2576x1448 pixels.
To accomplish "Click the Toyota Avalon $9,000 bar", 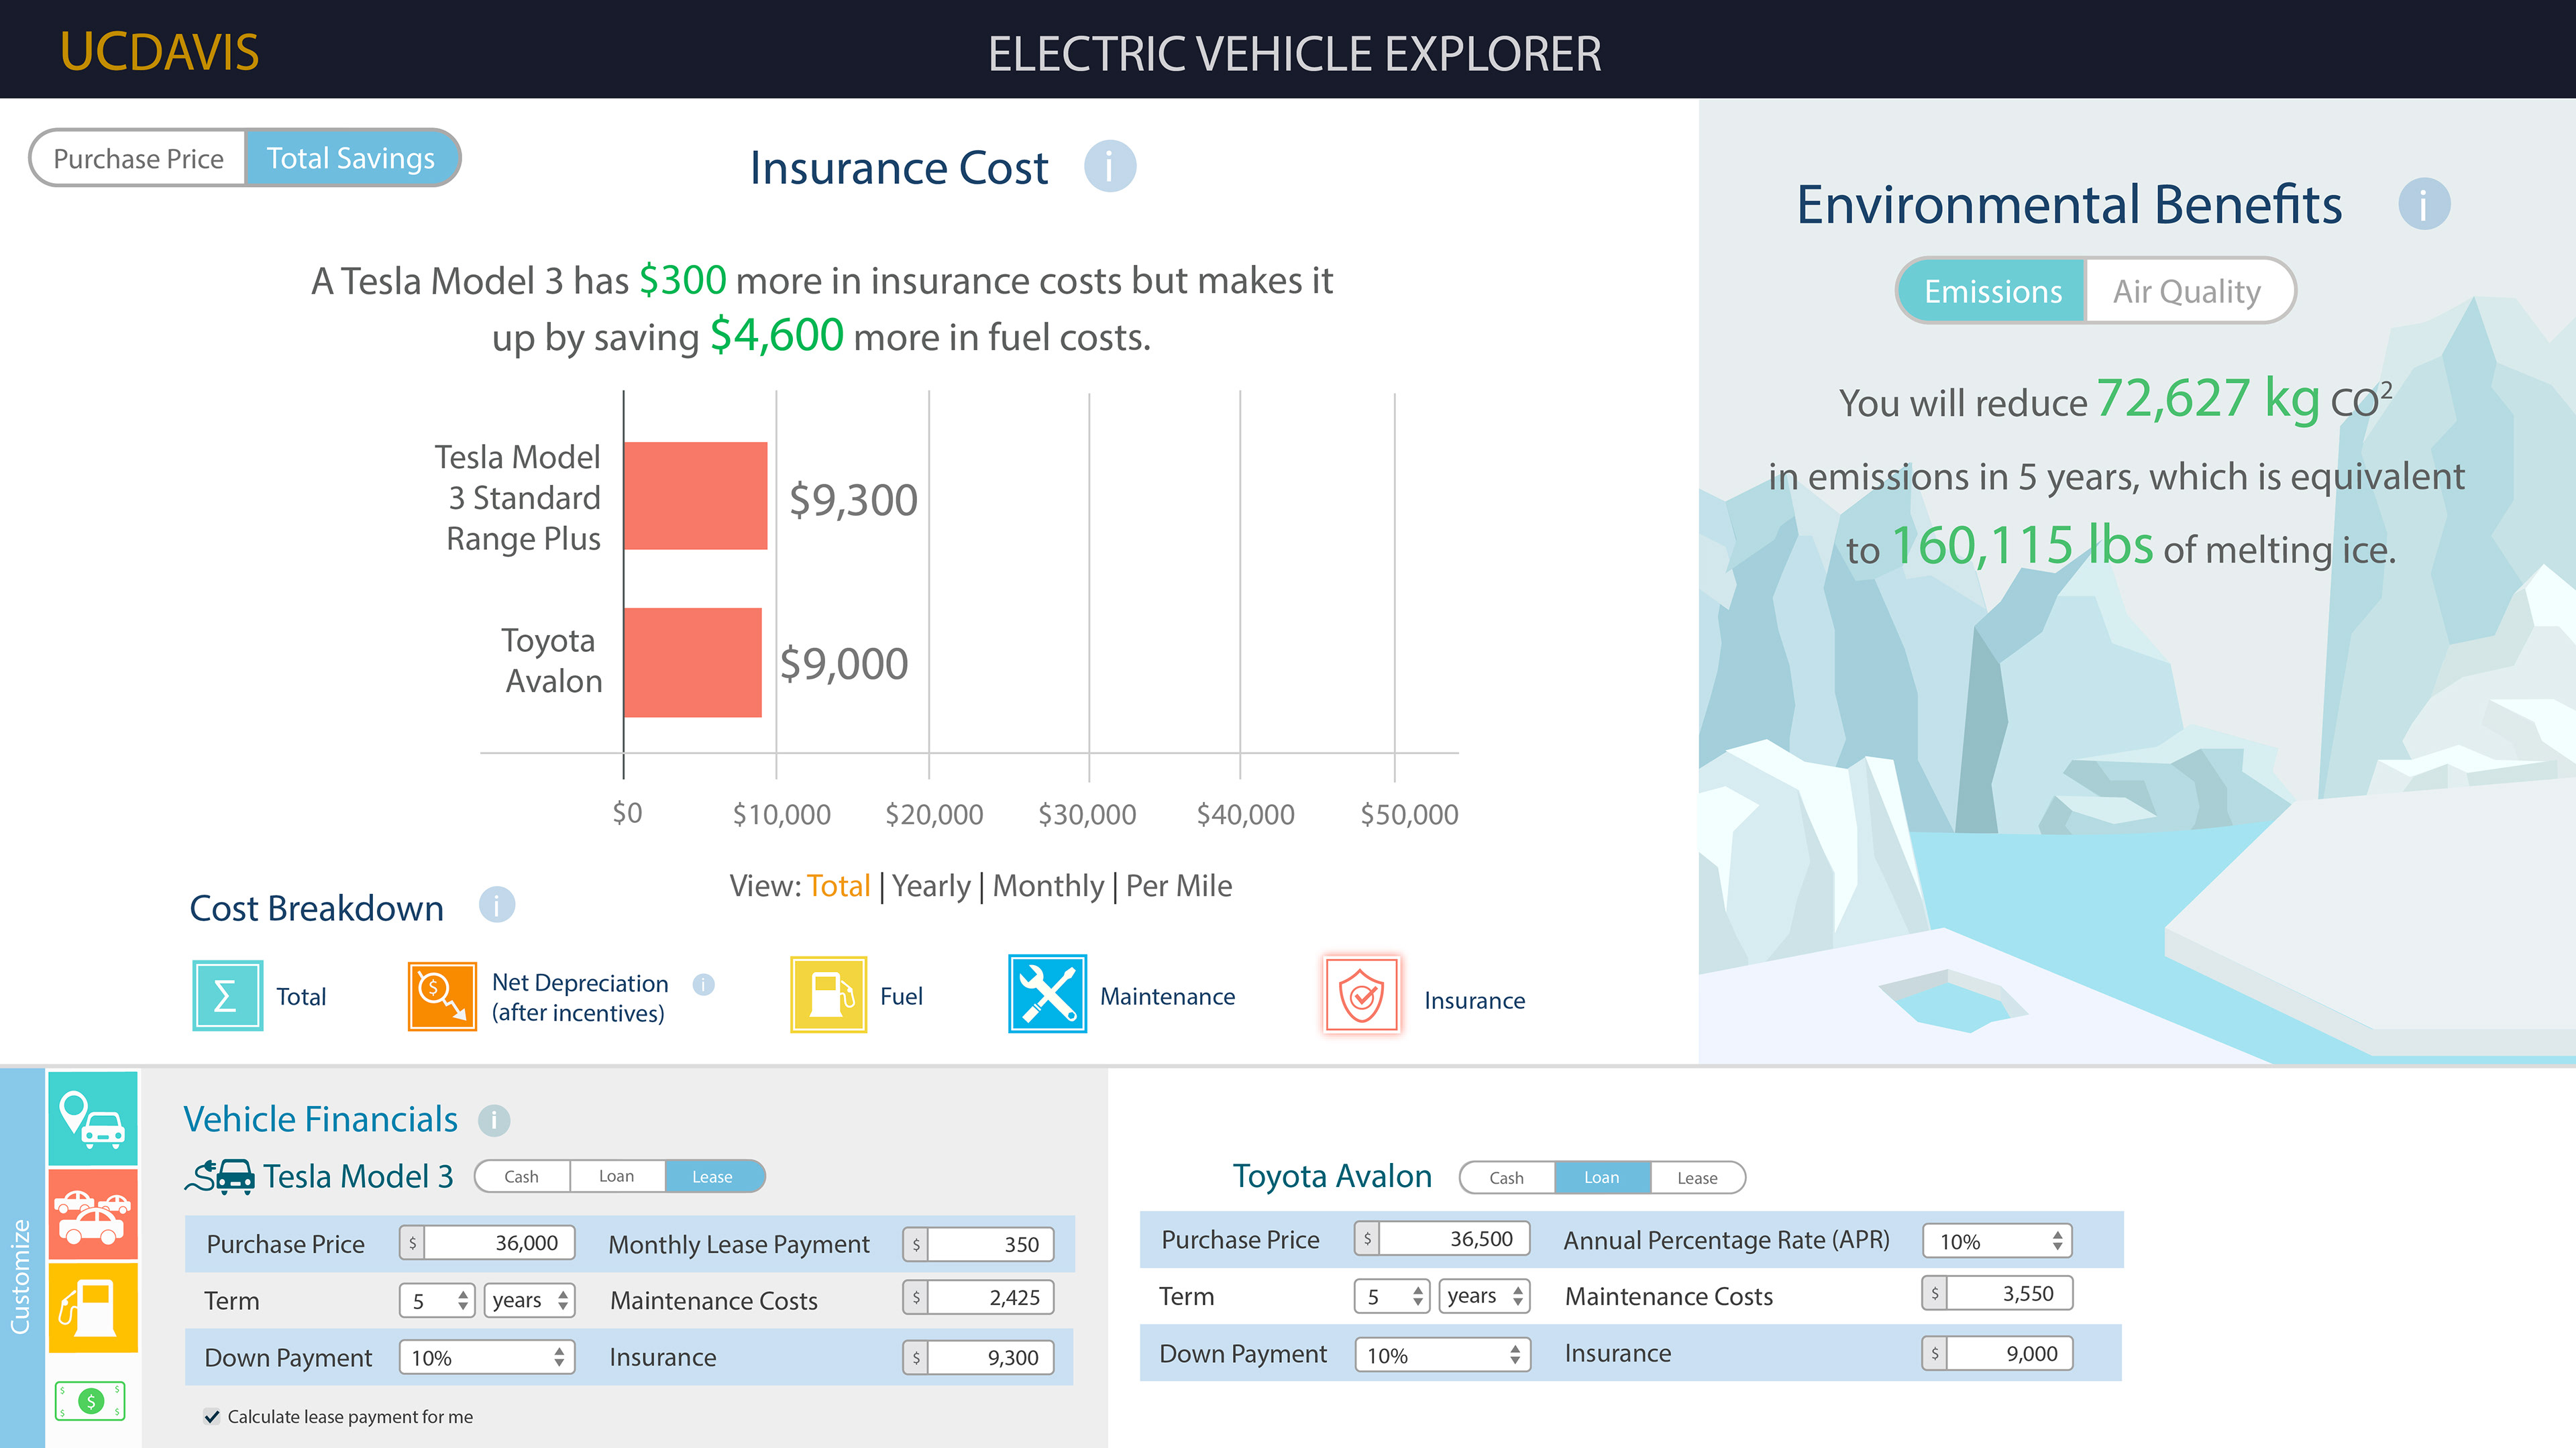I will point(692,662).
